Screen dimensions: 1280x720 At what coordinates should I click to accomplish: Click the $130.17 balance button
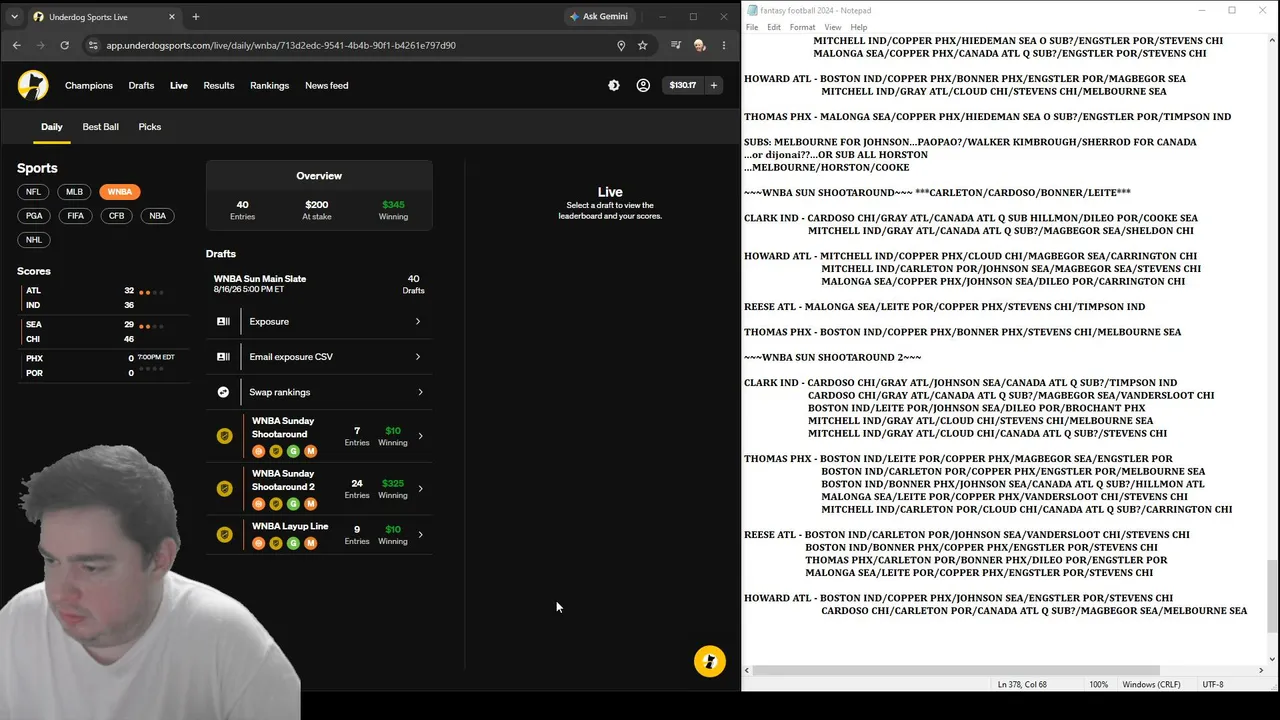point(683,85)
